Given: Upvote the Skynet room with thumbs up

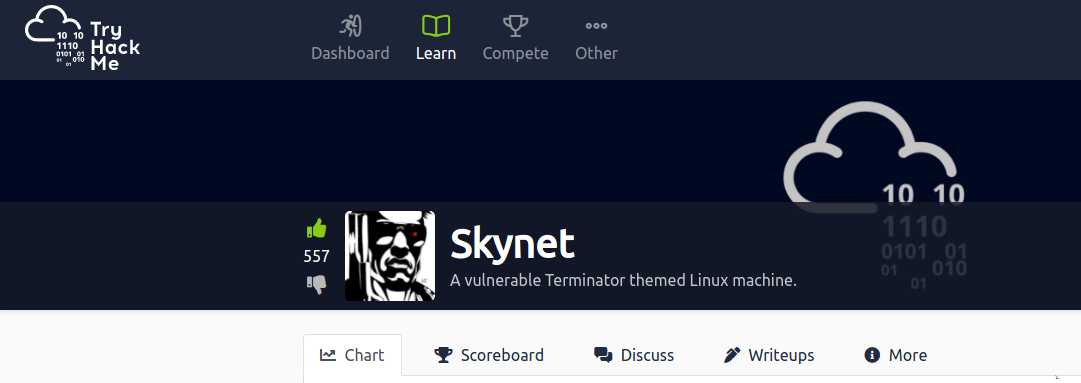Looking at the screenshot, I should coord(316,228).
